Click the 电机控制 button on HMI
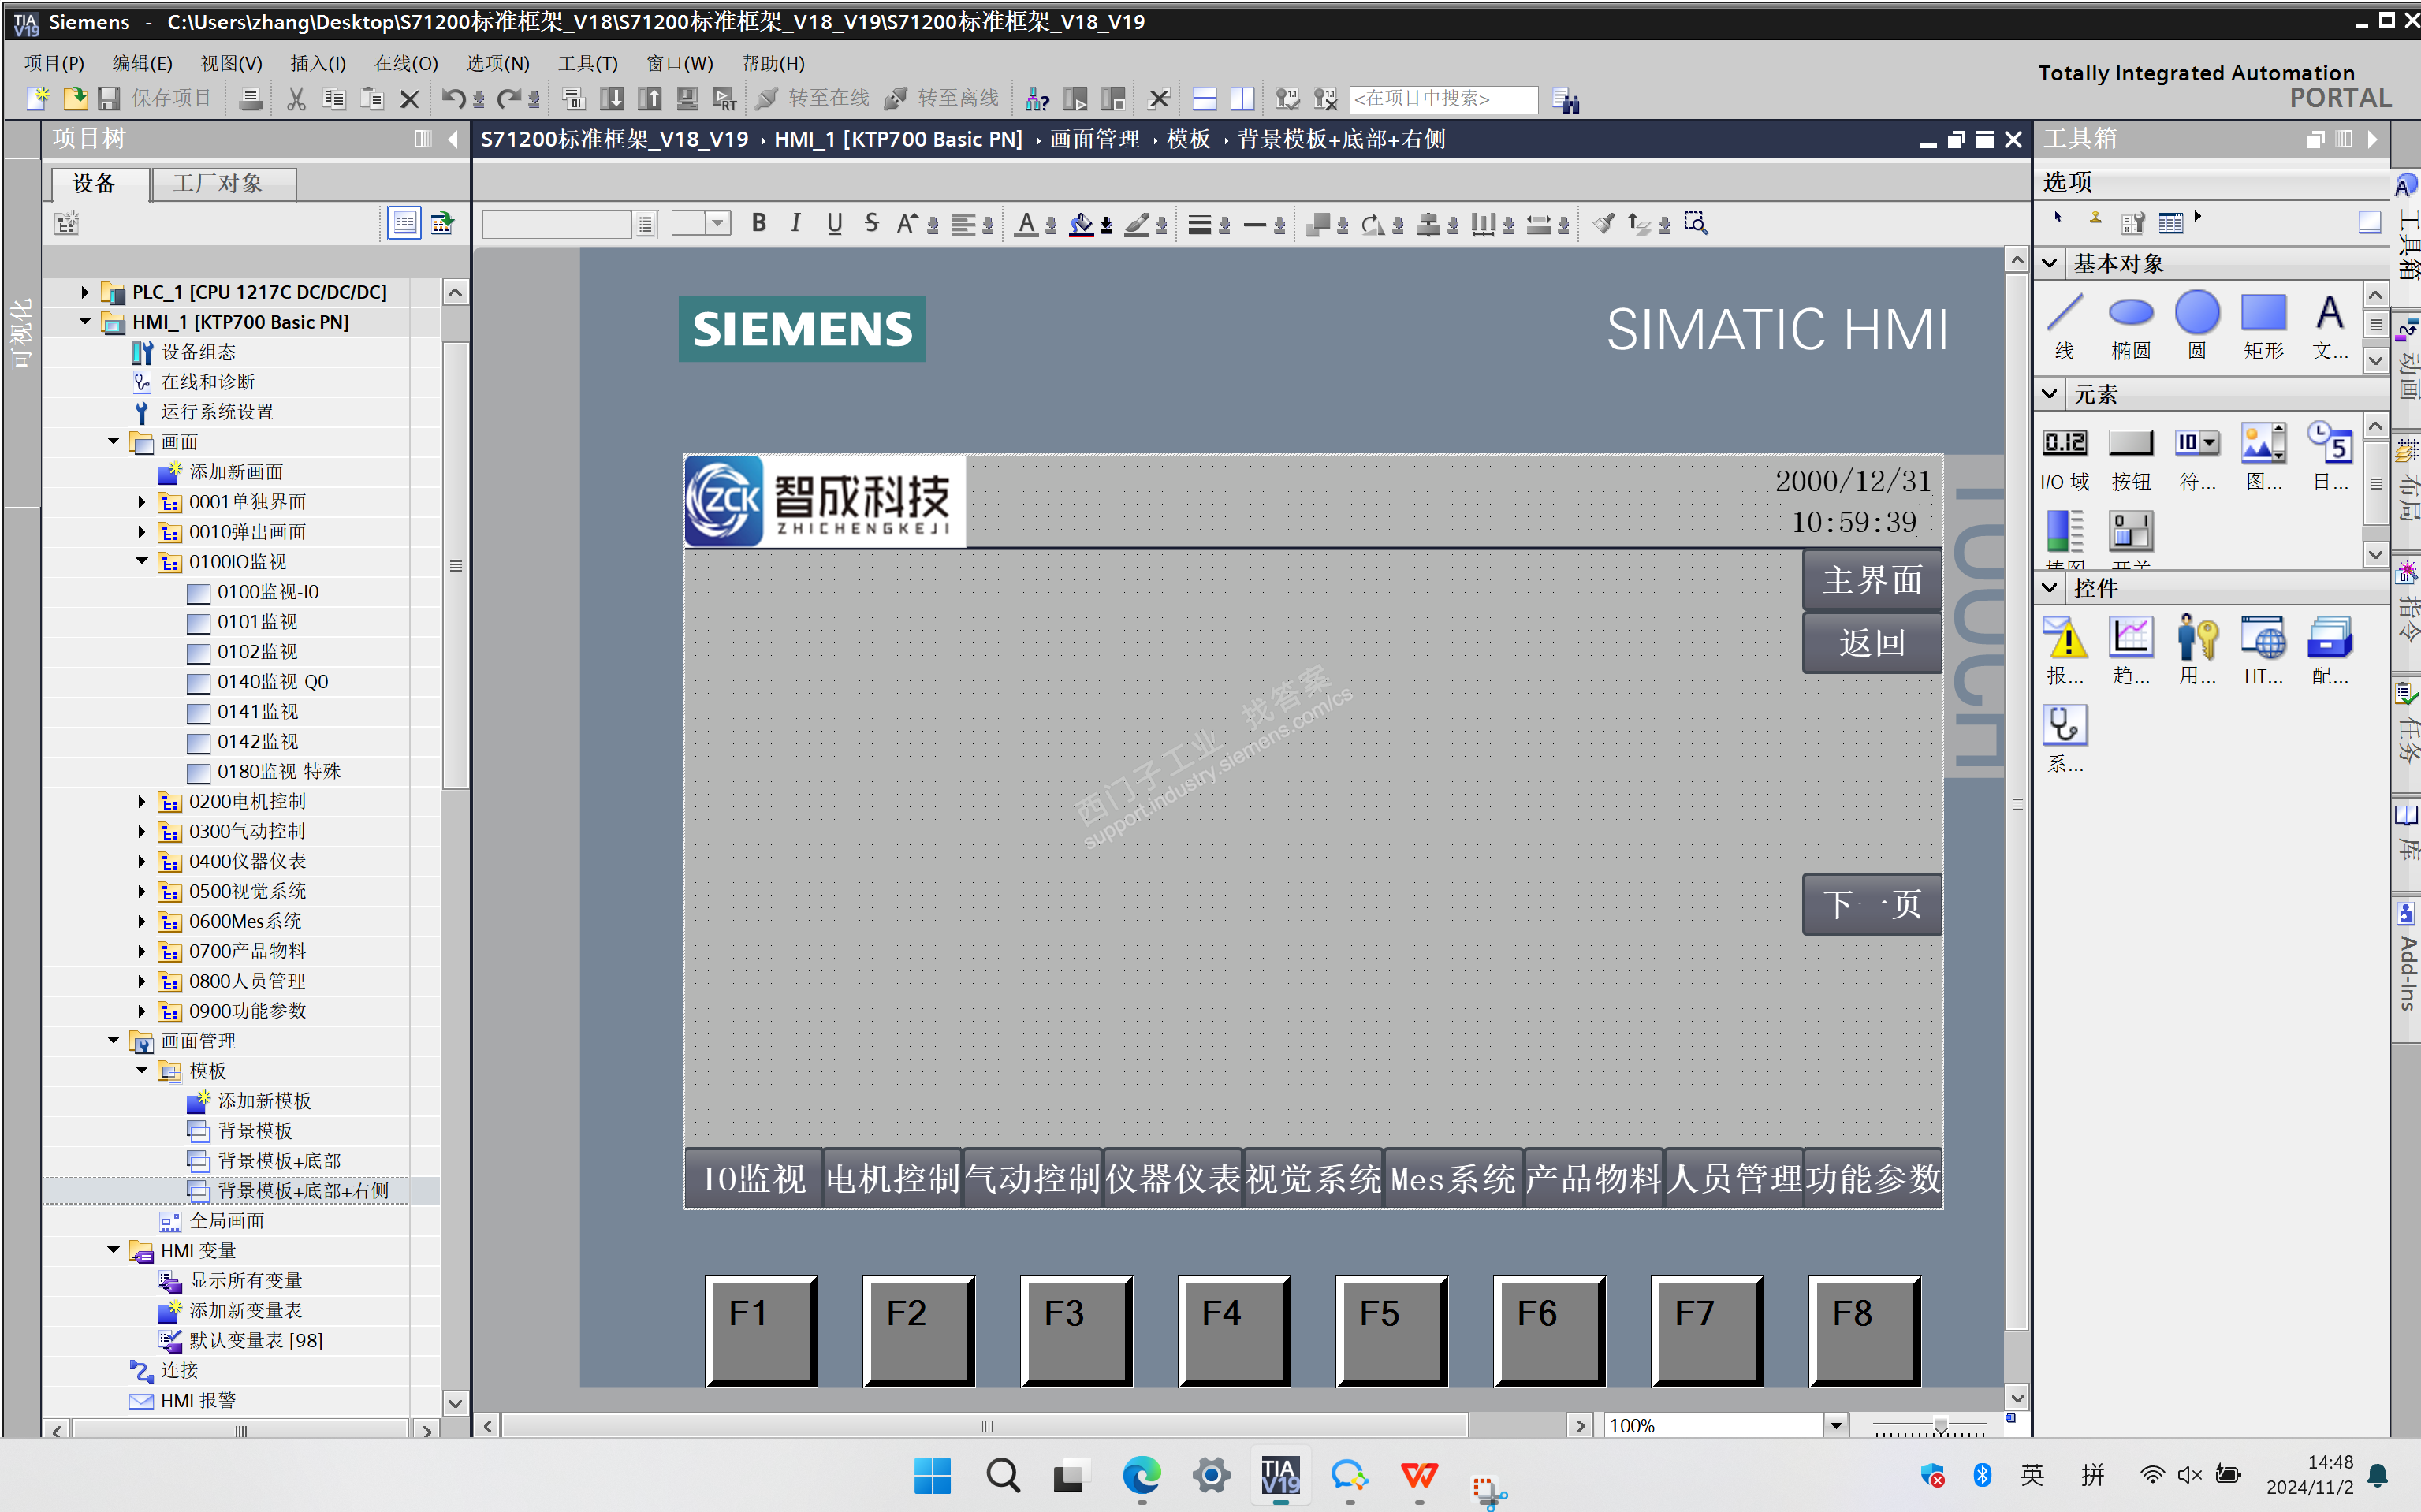The height and width of the screenshot is (1512, 2421). [891, 1179]
